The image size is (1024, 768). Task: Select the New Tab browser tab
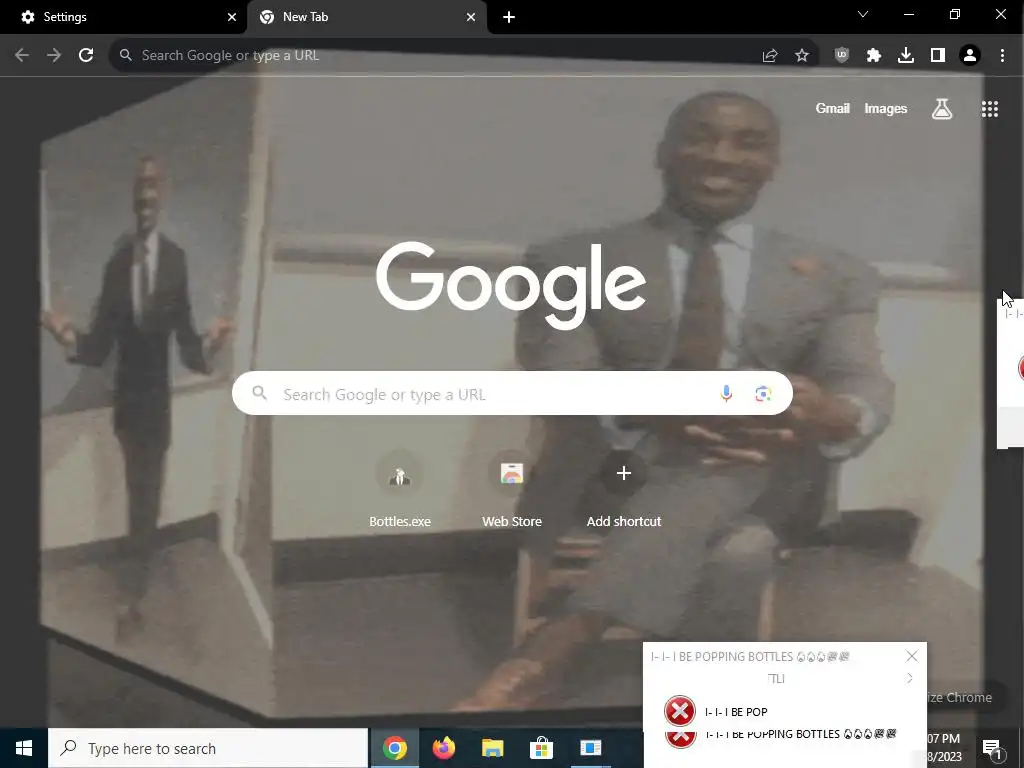tap(366, 17)
